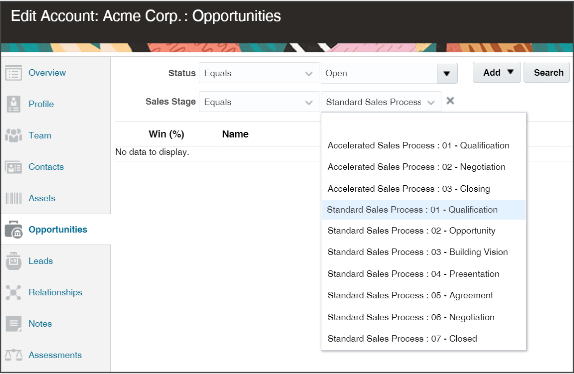Expand the Status Equals operator dropdown

click(259, 73)
